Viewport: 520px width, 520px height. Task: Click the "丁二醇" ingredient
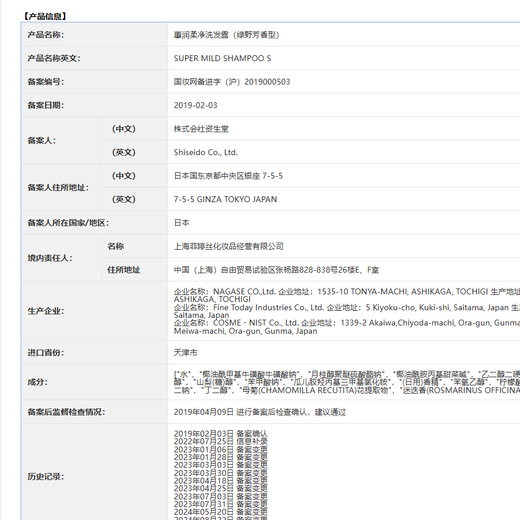[217, 390]
